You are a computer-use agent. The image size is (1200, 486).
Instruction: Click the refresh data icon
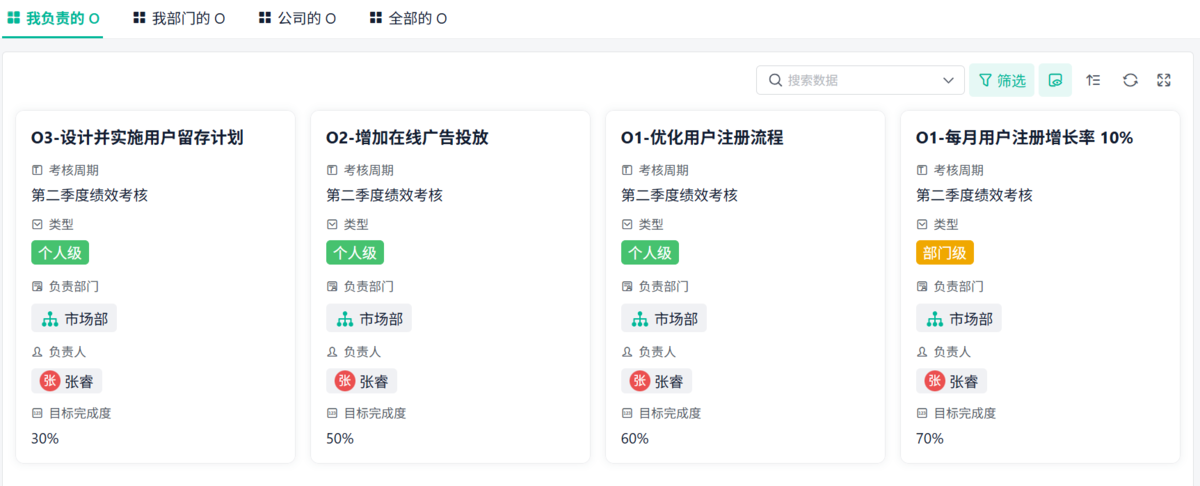click(x=1130, y=80)
